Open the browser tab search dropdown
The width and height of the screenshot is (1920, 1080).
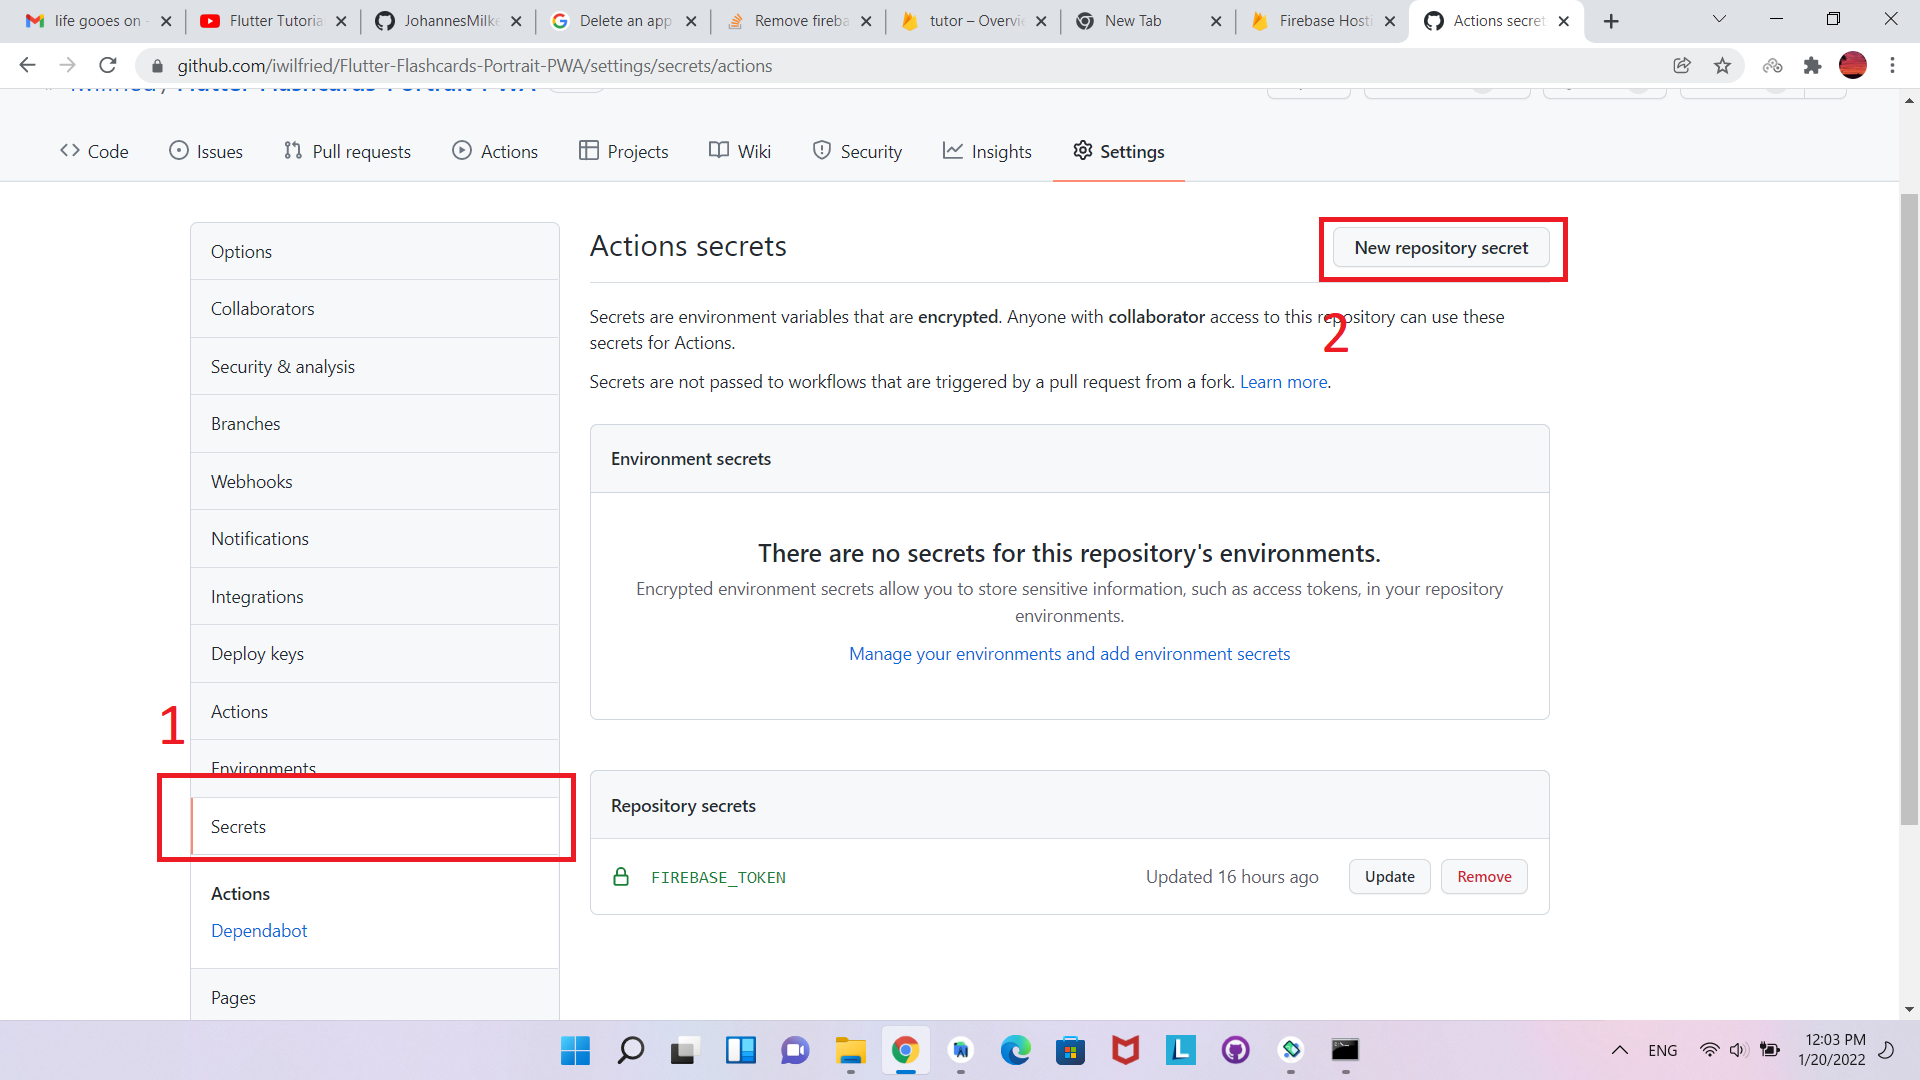(x=1720, y=19)
